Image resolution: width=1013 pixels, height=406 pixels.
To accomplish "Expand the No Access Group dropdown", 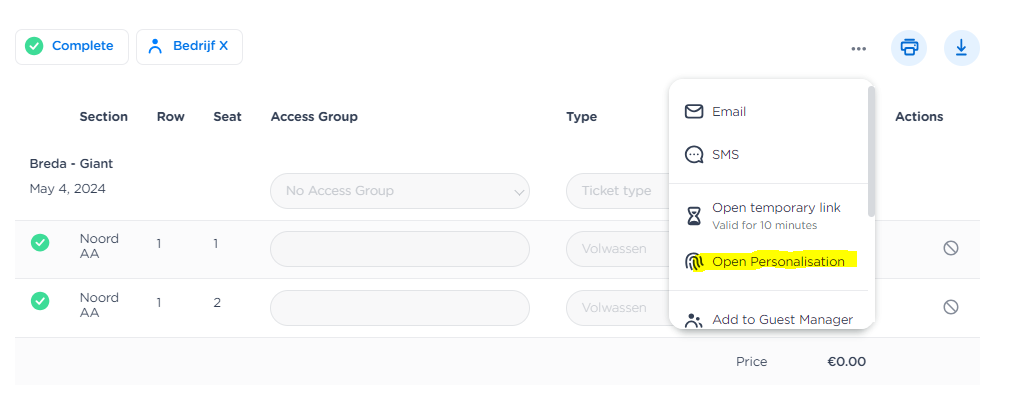I will [399, 190].
